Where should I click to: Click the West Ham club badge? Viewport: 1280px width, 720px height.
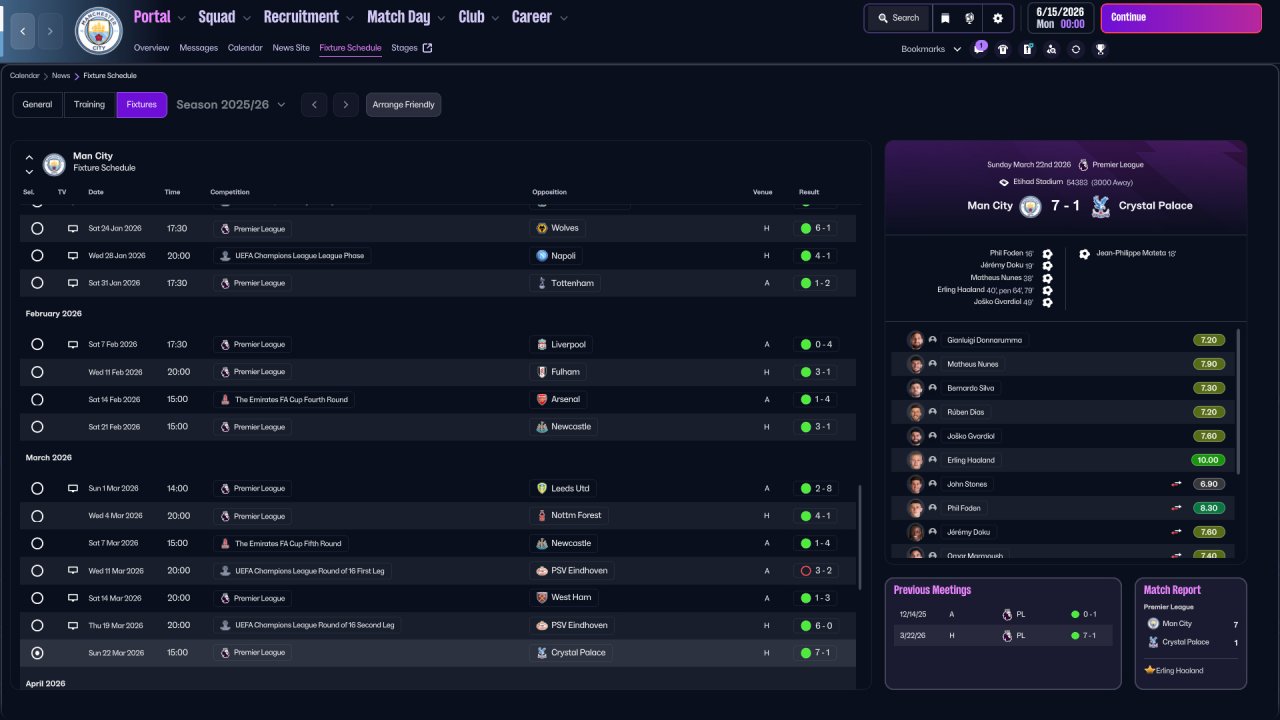pyautogui.click(x=543, y=598)
